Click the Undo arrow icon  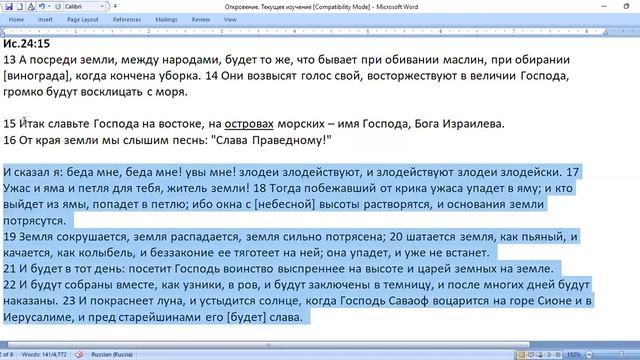(x=42, y=7)
